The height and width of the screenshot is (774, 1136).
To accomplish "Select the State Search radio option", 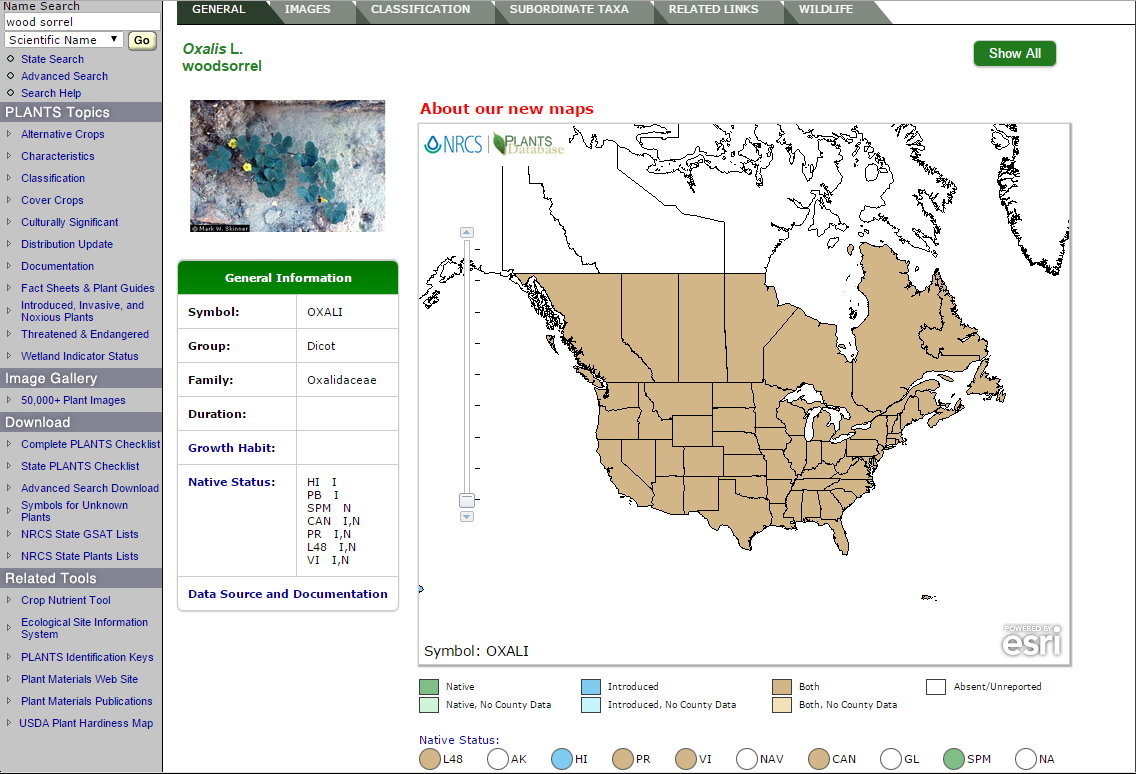I will (x=11, y=59).
